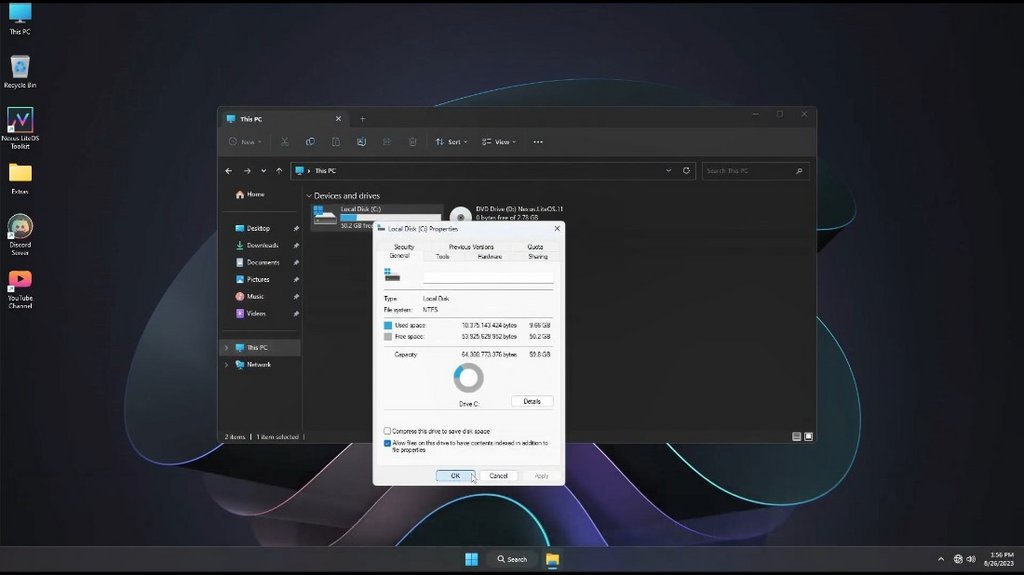Click the This PC address bar path
Screen dimensions: 1024x575
click(x=325, y=171)
